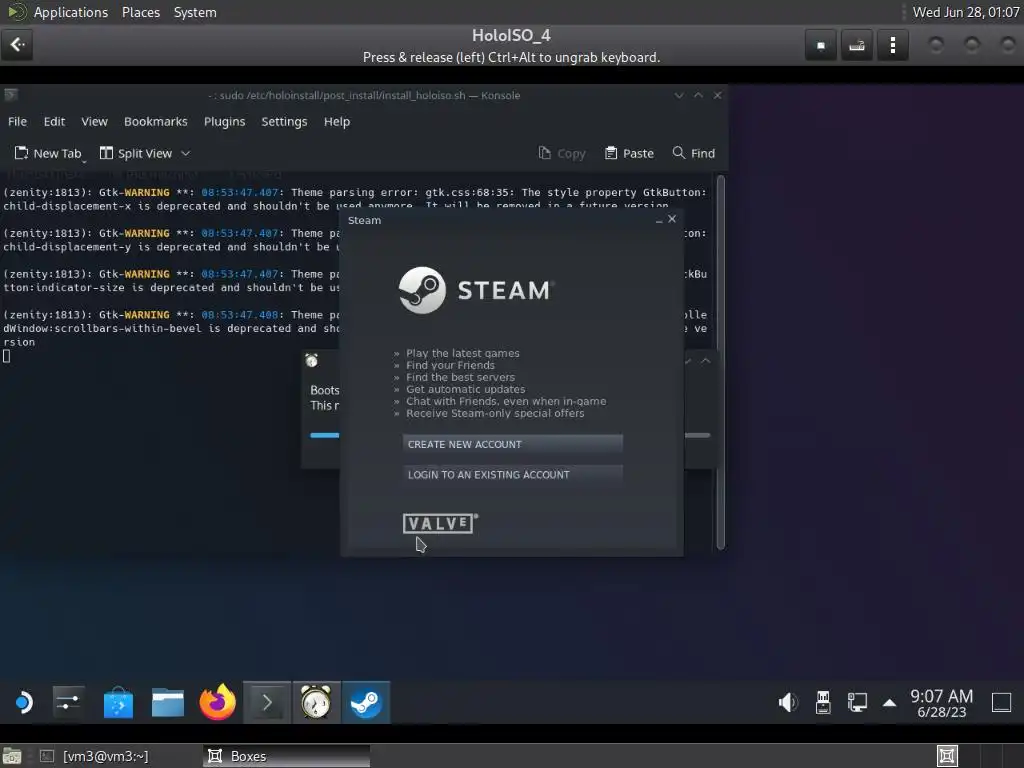Select the Boxes taskbar window item

(286, 756)
